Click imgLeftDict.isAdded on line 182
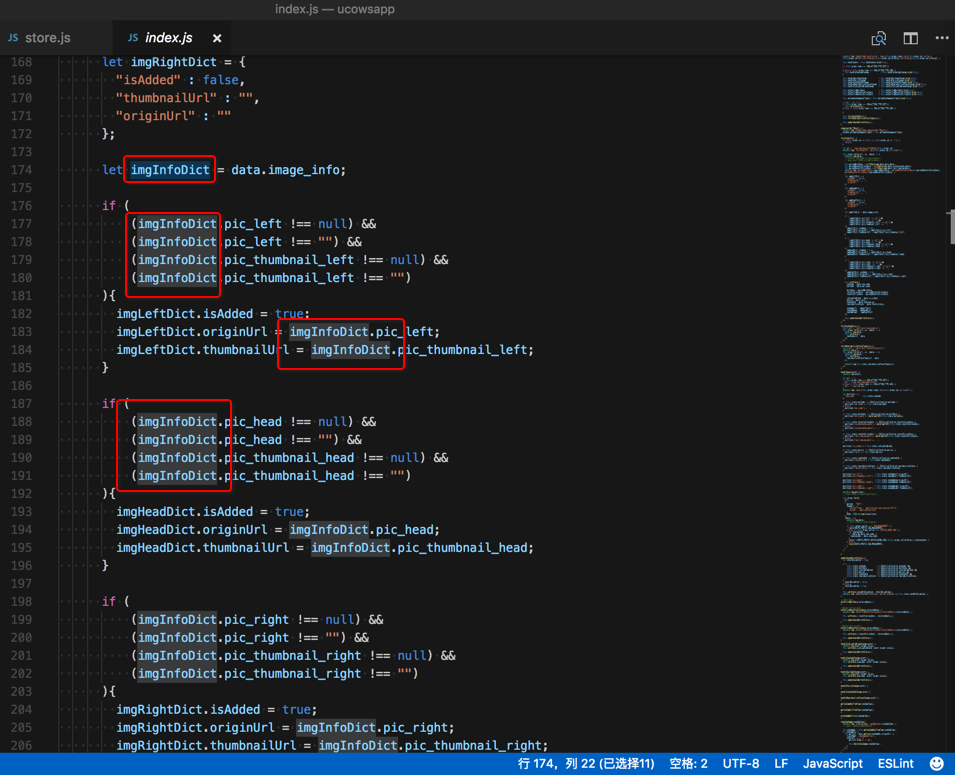The image size is (955, 776). 185,314
